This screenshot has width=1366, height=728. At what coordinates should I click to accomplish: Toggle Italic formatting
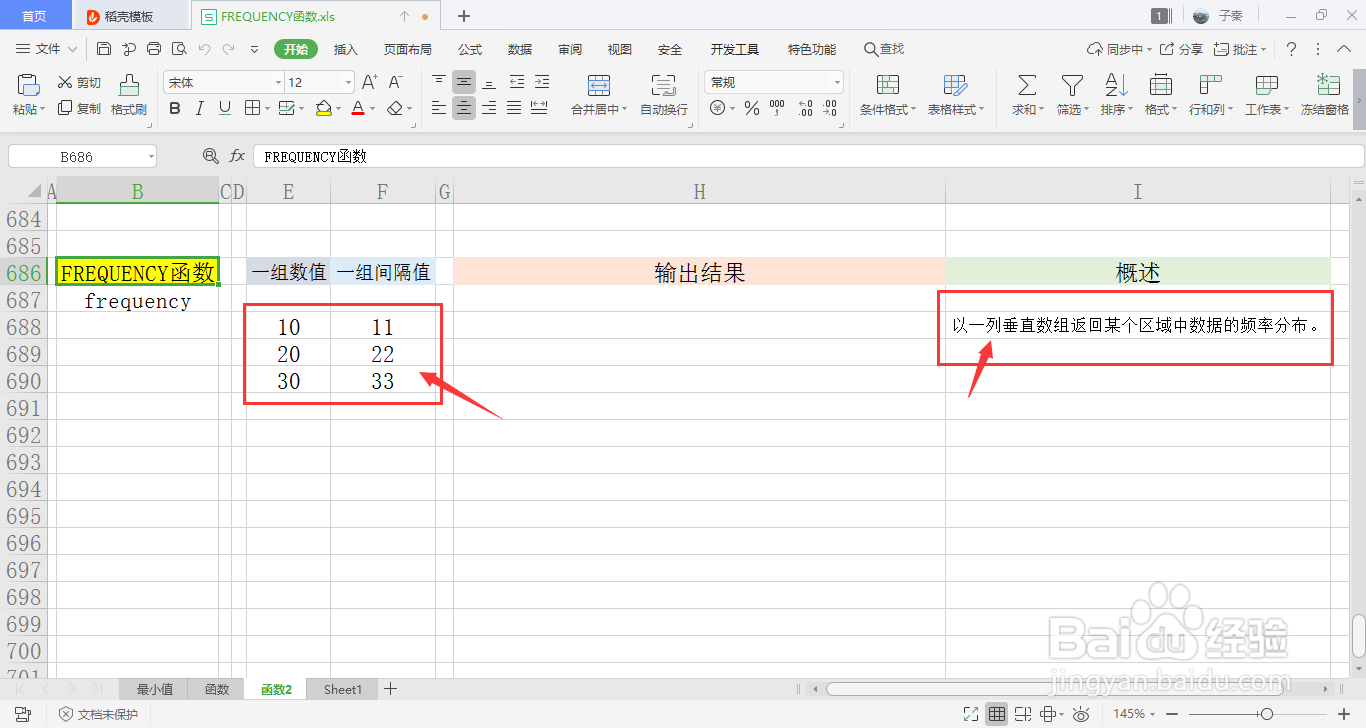tap(200, 108)
